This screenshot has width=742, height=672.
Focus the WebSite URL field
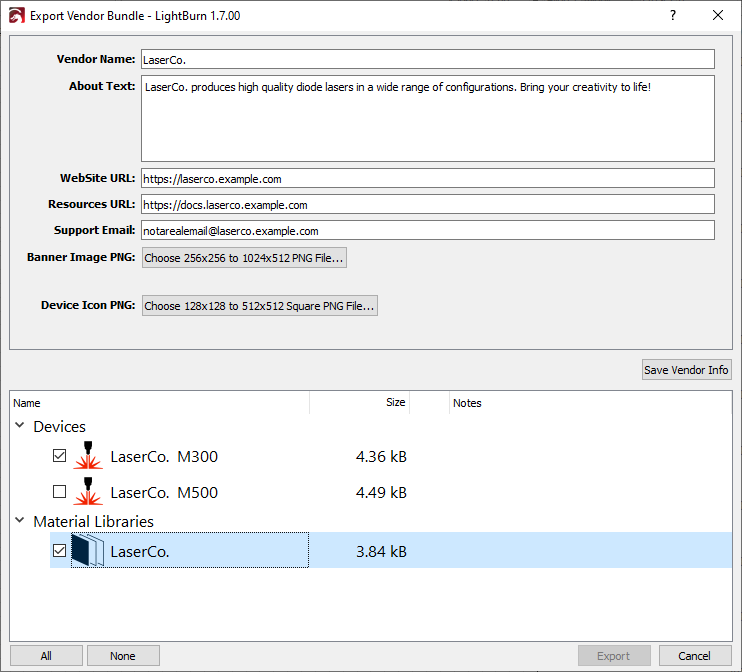point(428,178)
